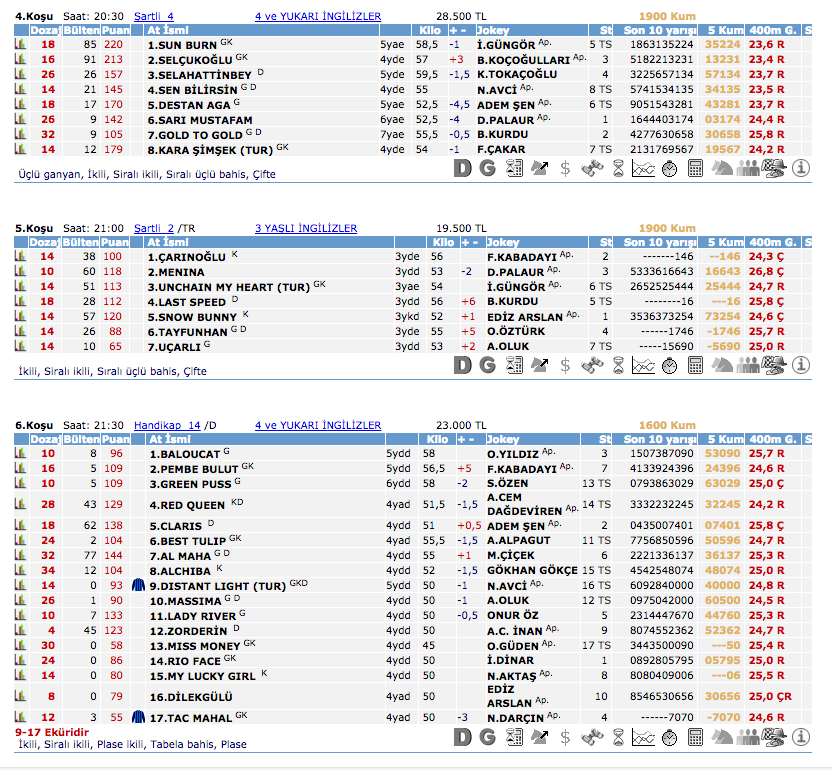This screenshot has width=832, height=770.
Task: Open the bar chart icon beside 1.SUN BURN
Action: click(20, 45)
